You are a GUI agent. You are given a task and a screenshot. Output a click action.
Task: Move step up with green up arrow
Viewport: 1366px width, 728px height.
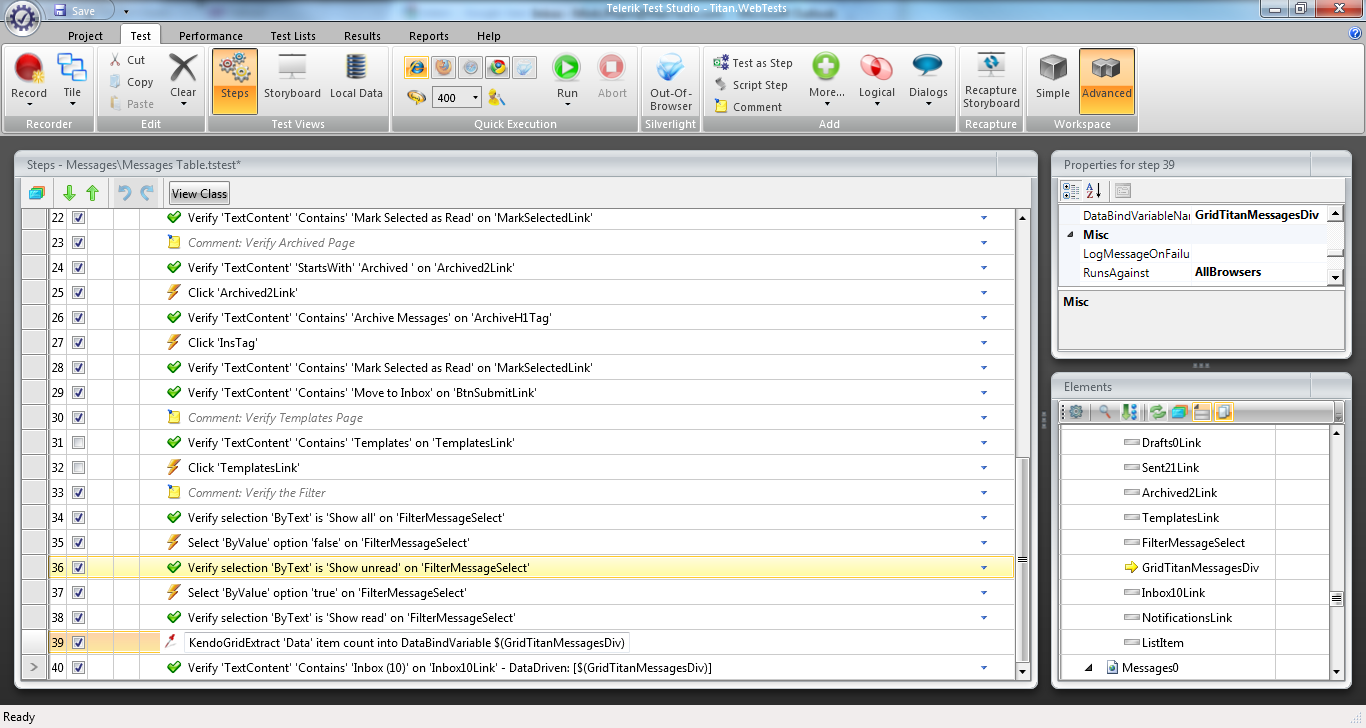[92, 194]
